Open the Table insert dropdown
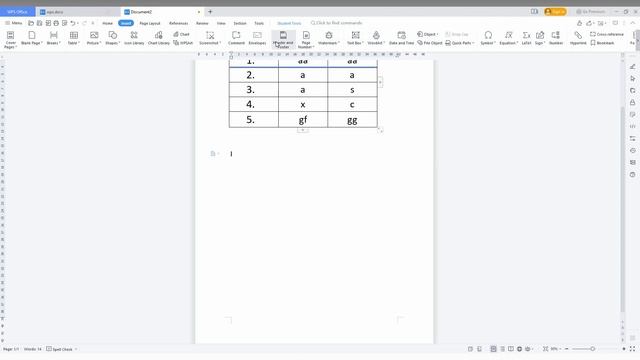The width and height of the screenshot is (640, 360). (x=73, y=38)
